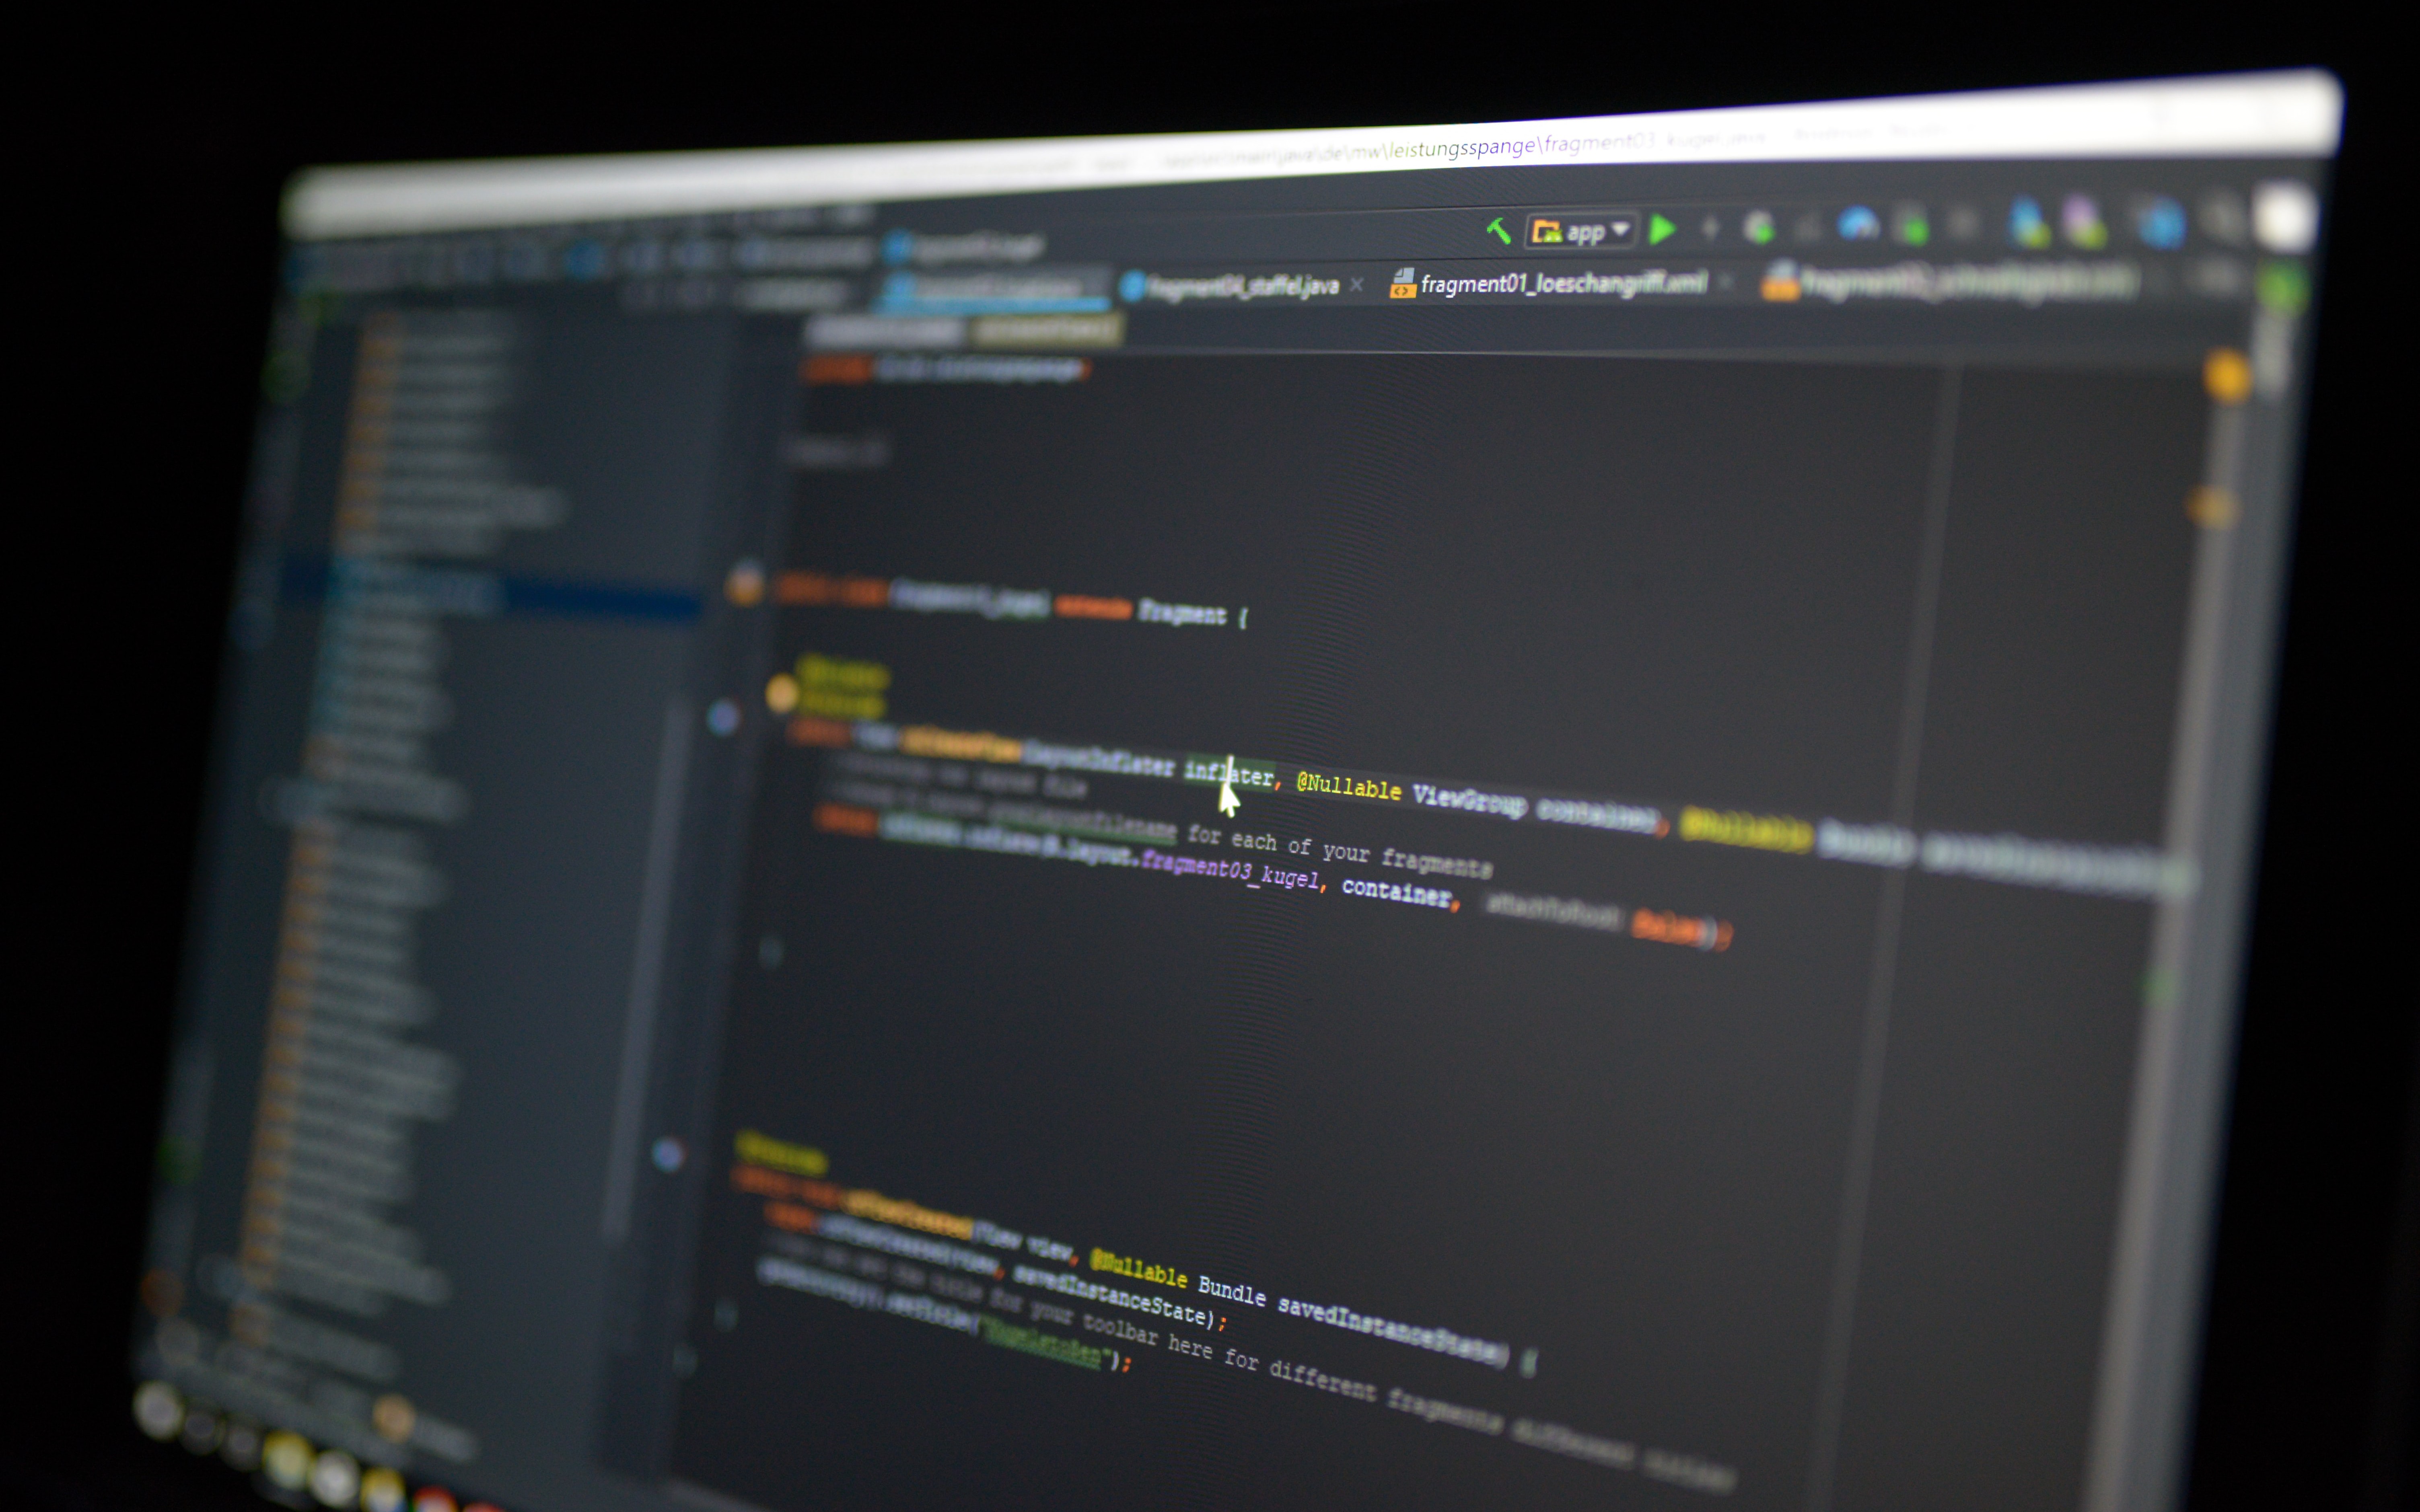Click the override gutter marker near onViewCreated
This screenshot has width=2420, height=1512.
coord(668,1155)
